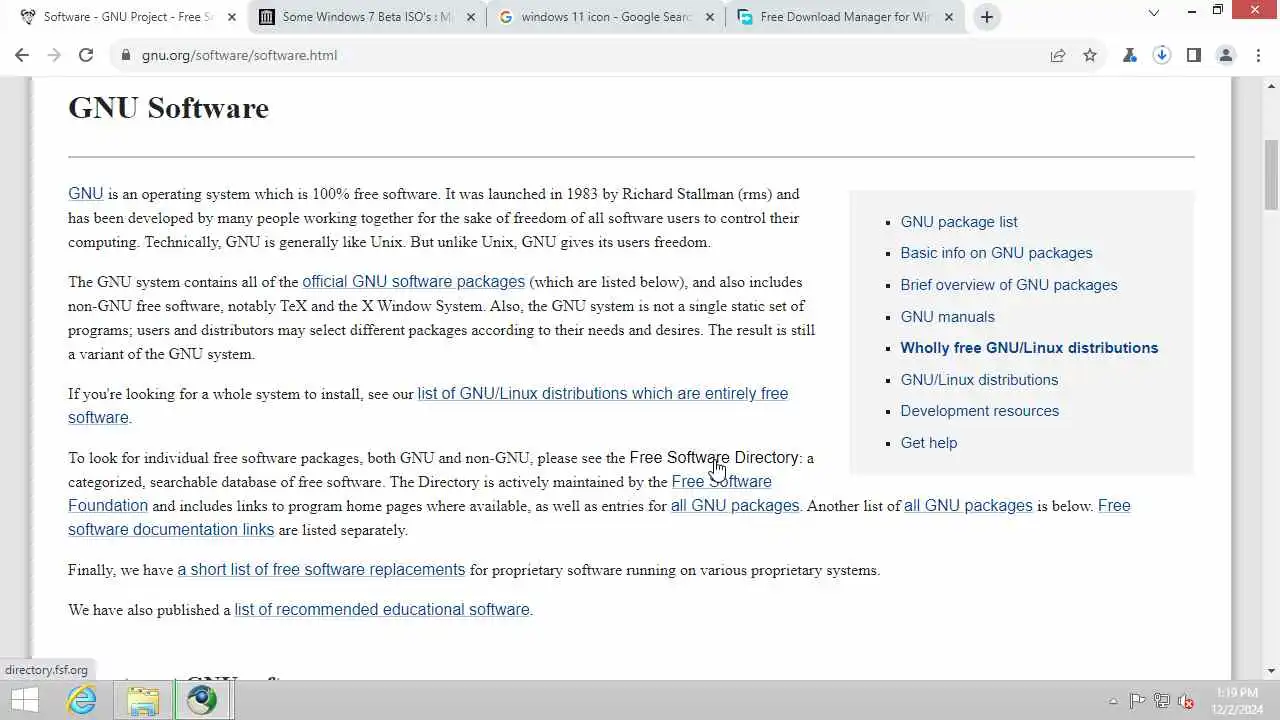1280x720 pixels.
Task: Show hidden tray icons arrow
Action: pyautogui.click(x=1113, y=701)
